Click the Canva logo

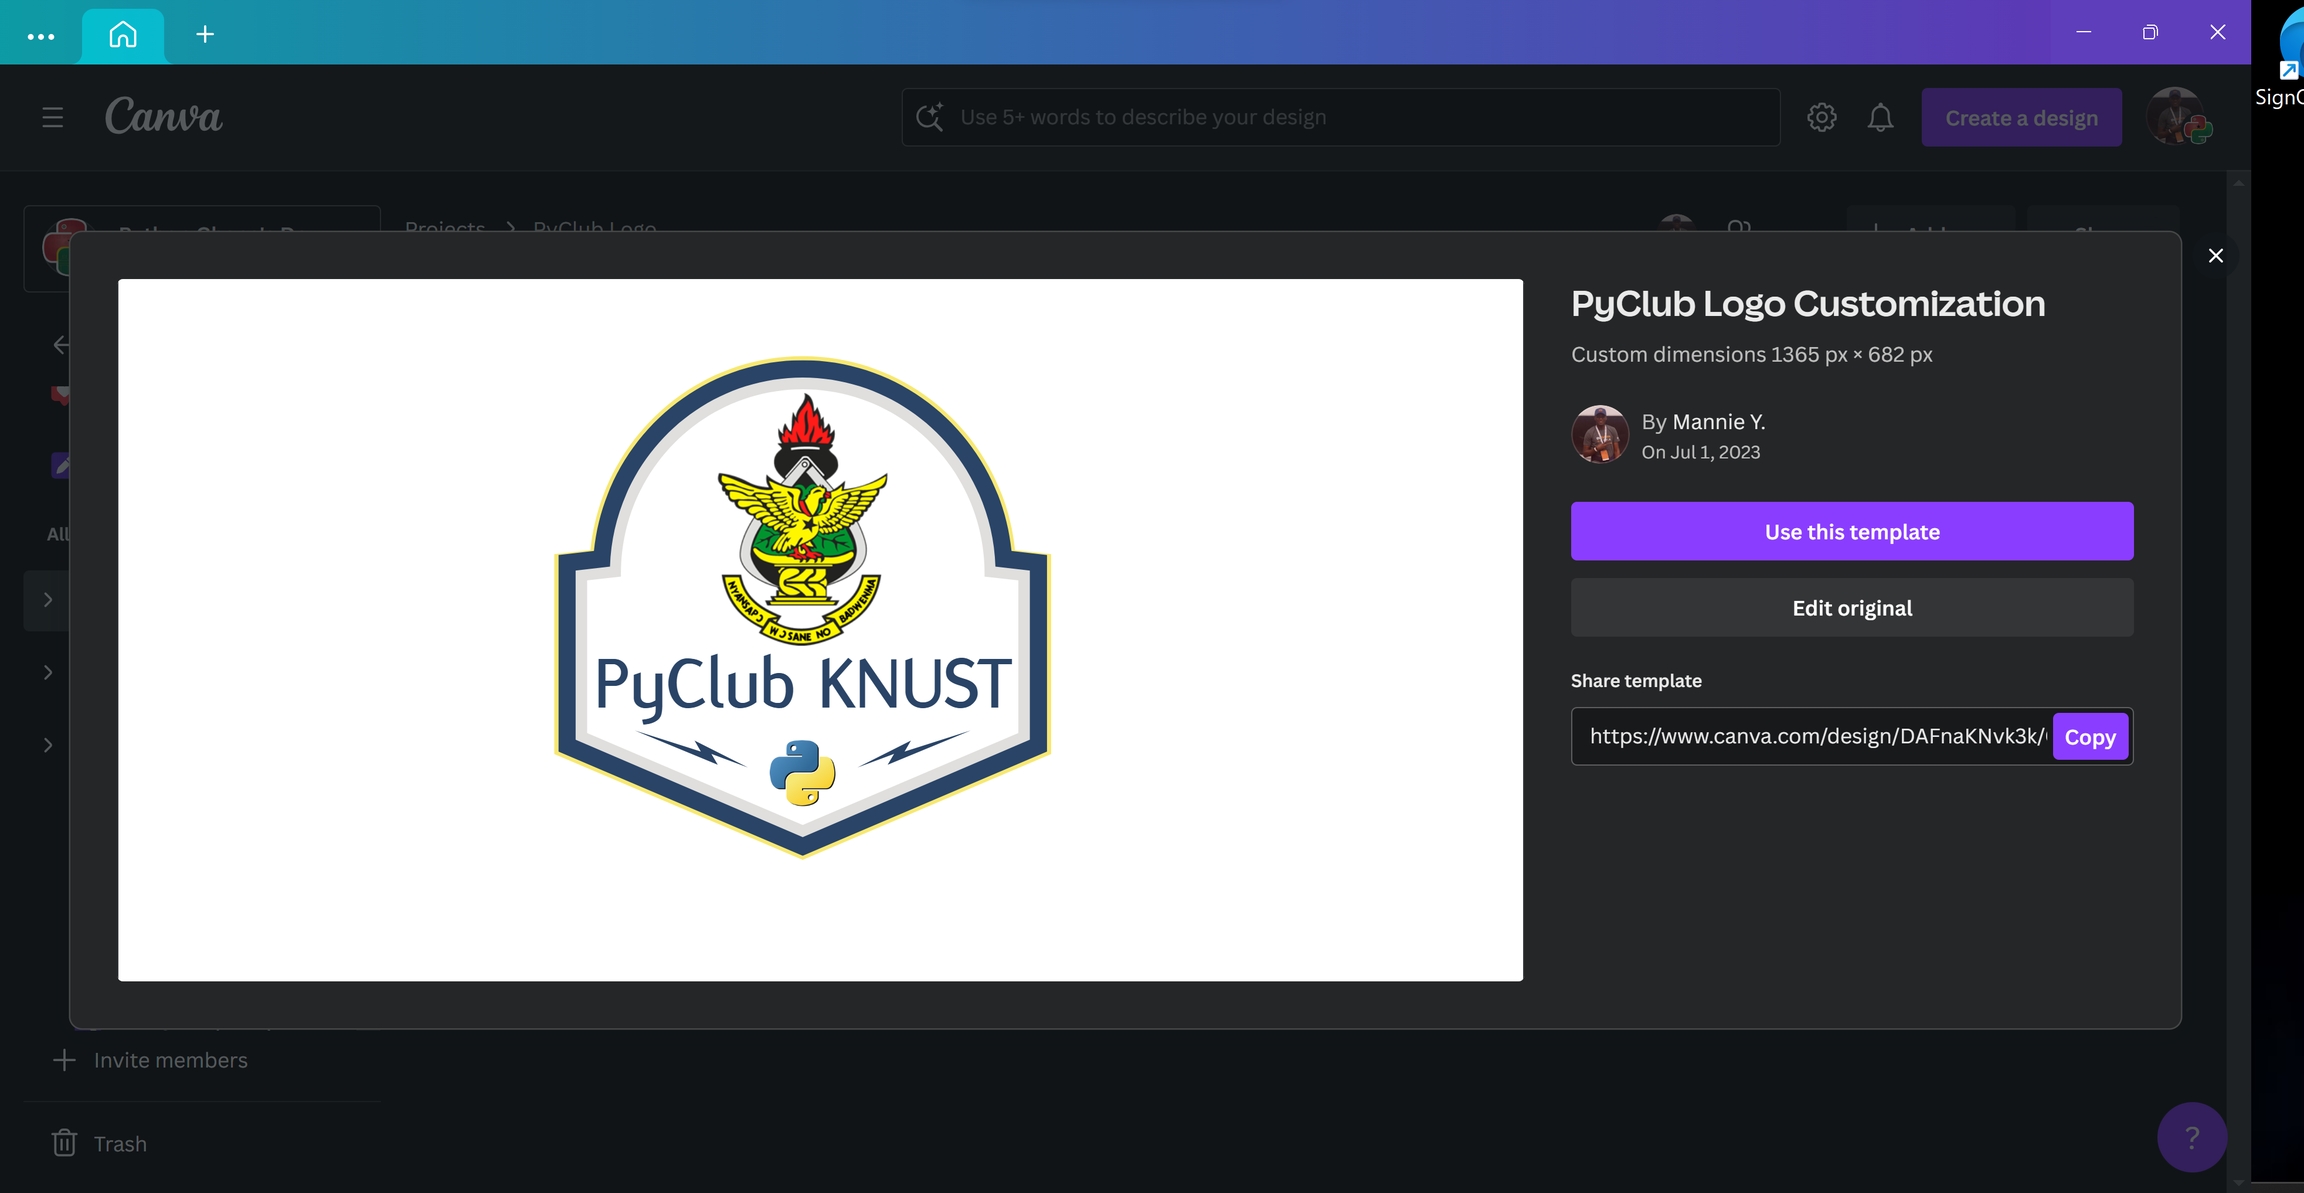(x=164, y=117)
